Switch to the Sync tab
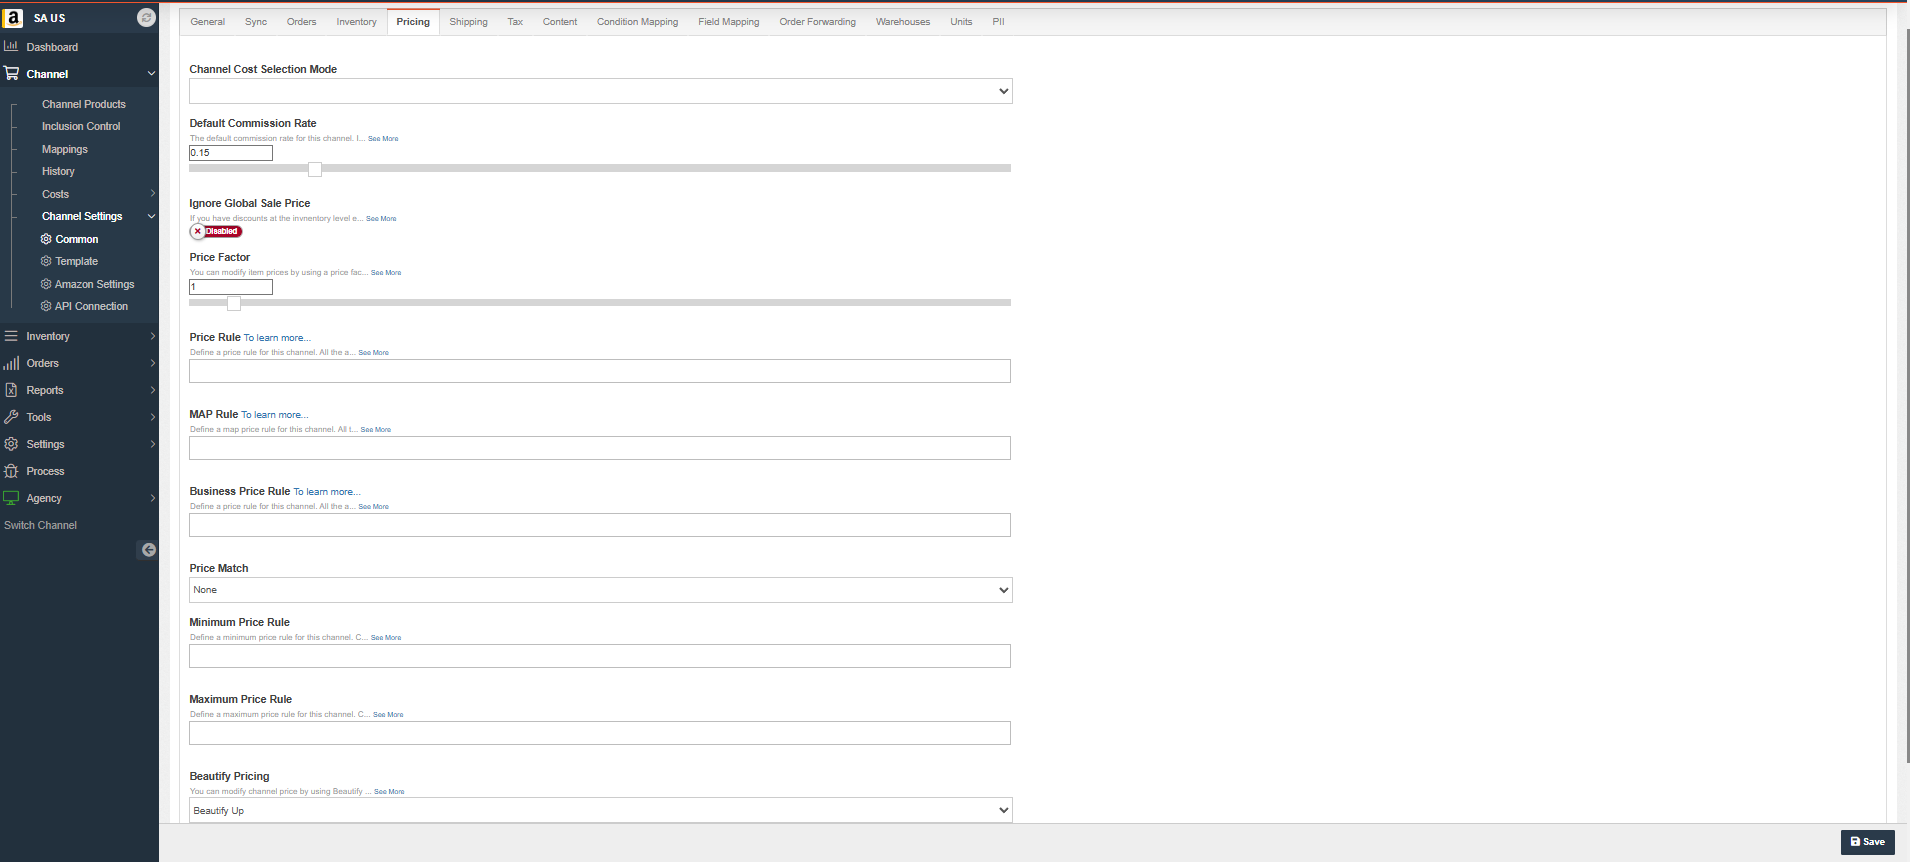 pyautogui.click(x=256, y=22)
